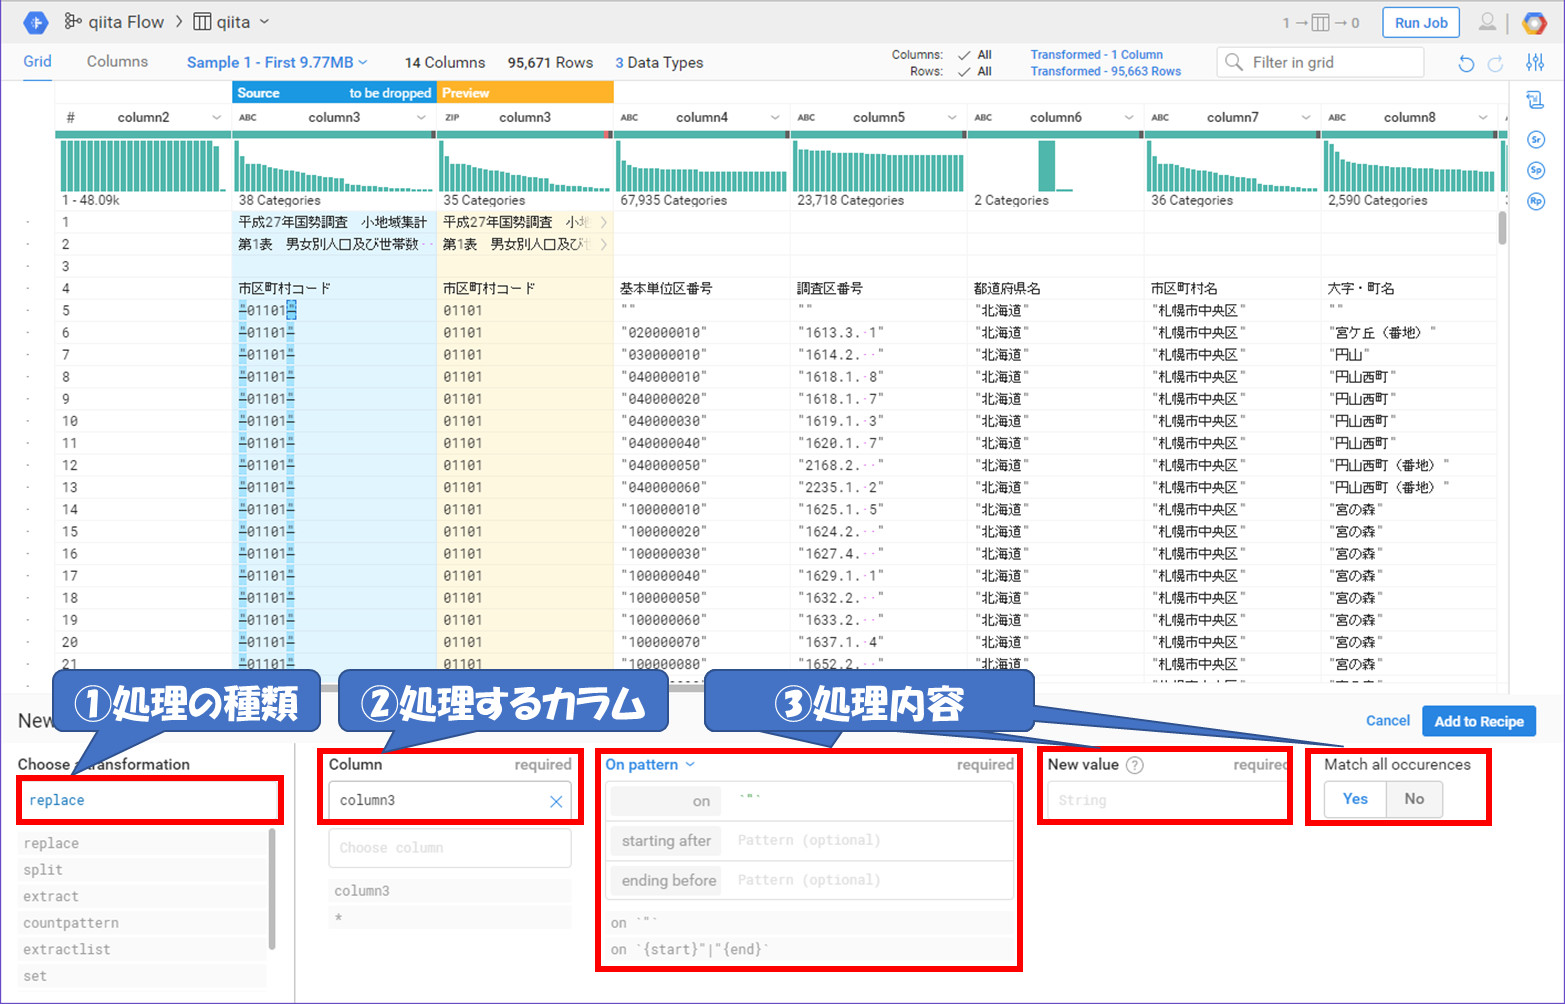Open the slider settings icon beside redo
The width and height of the screenshot is (1565, 1004).
(x=1535, y=63)
